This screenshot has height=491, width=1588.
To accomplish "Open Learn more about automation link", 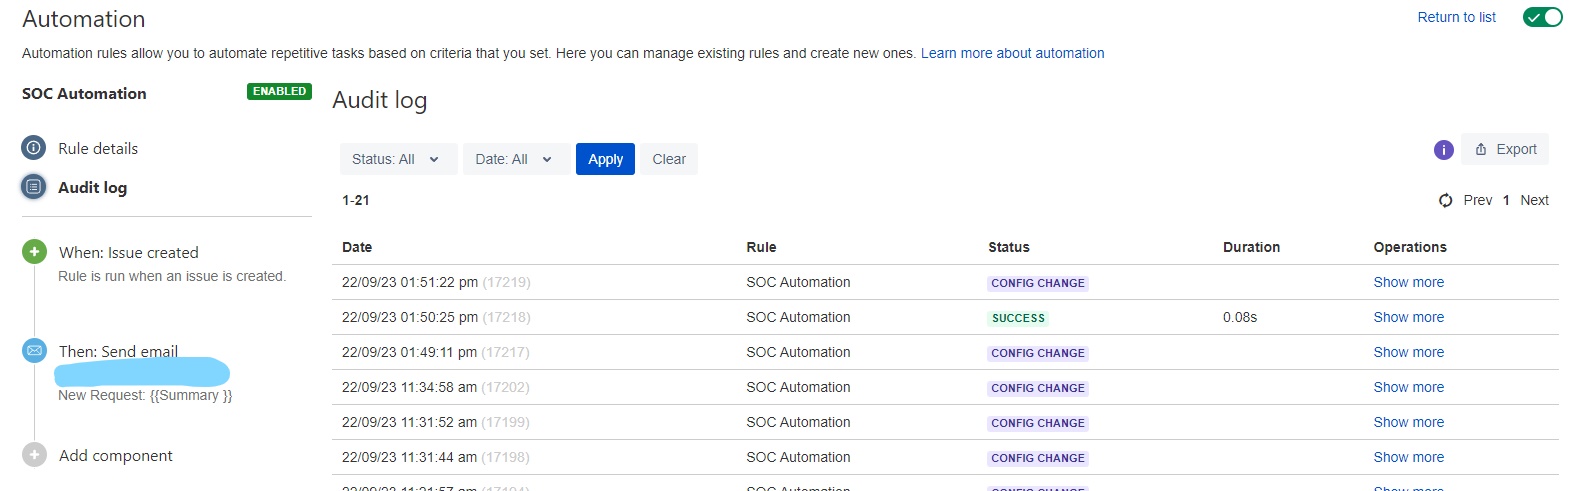I will pos(1012,53).
